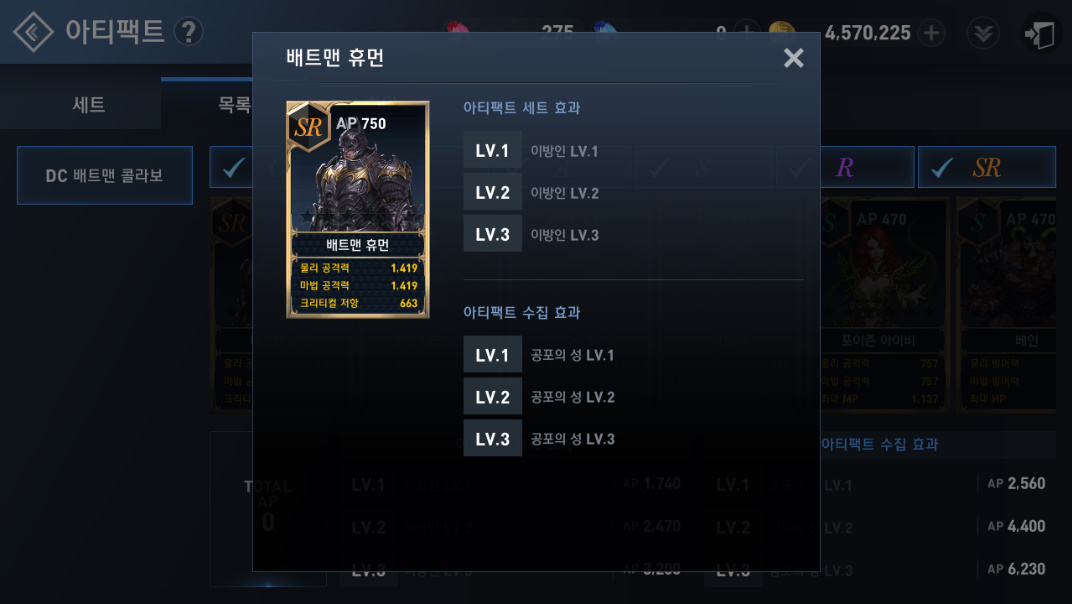This screenshot has width=1072, height=604.
Task: Go back using the diamond arrow icon
Action: [x=33, y=31]
